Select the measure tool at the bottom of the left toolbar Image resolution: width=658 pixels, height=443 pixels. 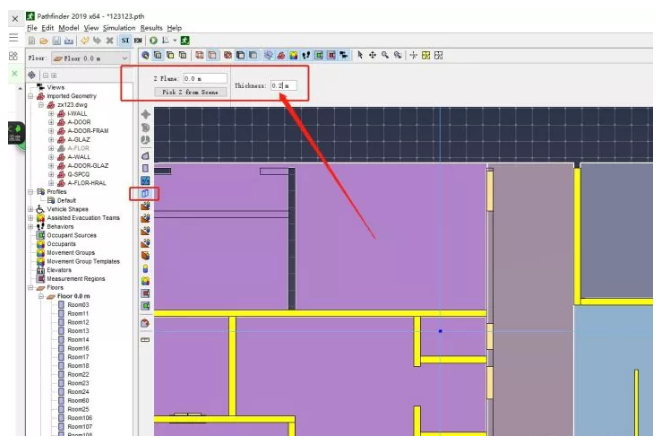(145, 340)
